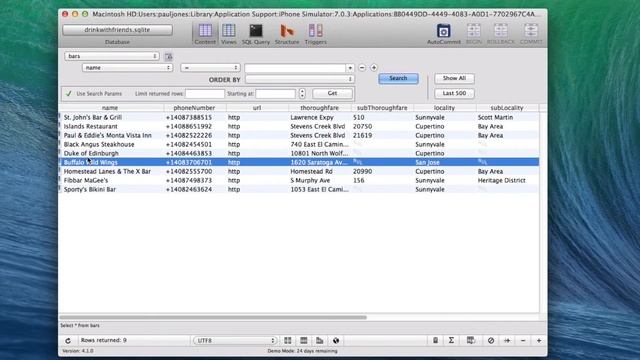Click the ROLLBACK transaction icon
The height and width of the screenshot is (360, 640).
click(x=501, y=34)
